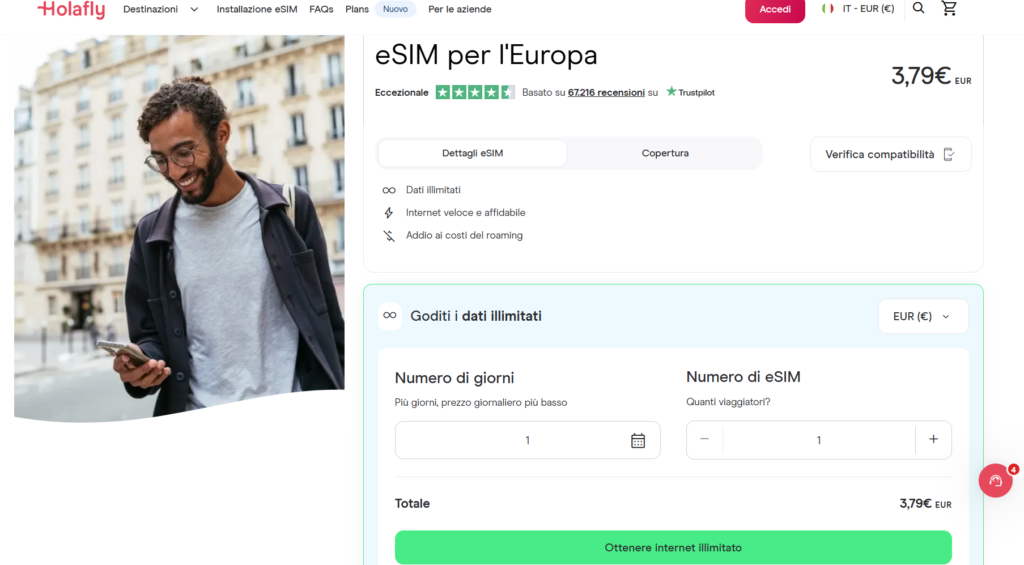Click the Trustpilot logo
Screen dimensions: 1024x565
click(x=691, y=92)
